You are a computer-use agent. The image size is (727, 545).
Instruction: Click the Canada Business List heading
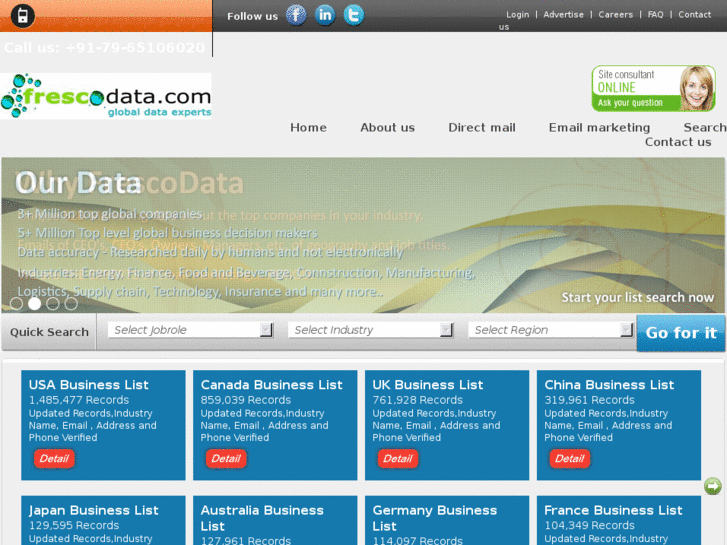[x=272, y=385]
